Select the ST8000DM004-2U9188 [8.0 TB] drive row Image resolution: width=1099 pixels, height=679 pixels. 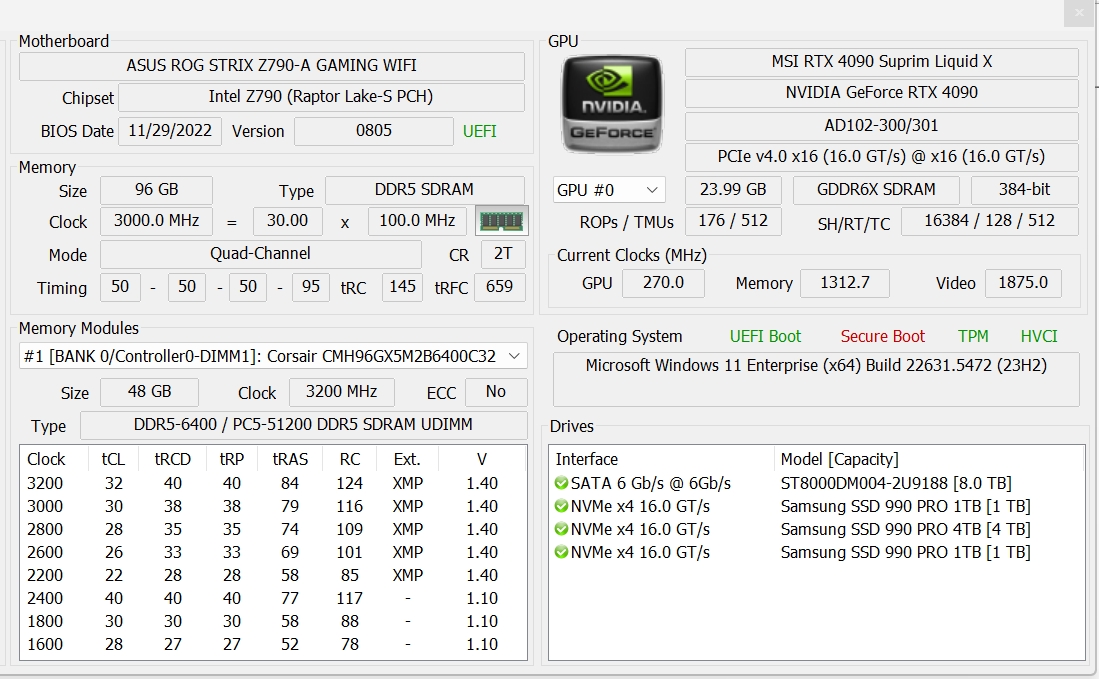tap(816, 483)
